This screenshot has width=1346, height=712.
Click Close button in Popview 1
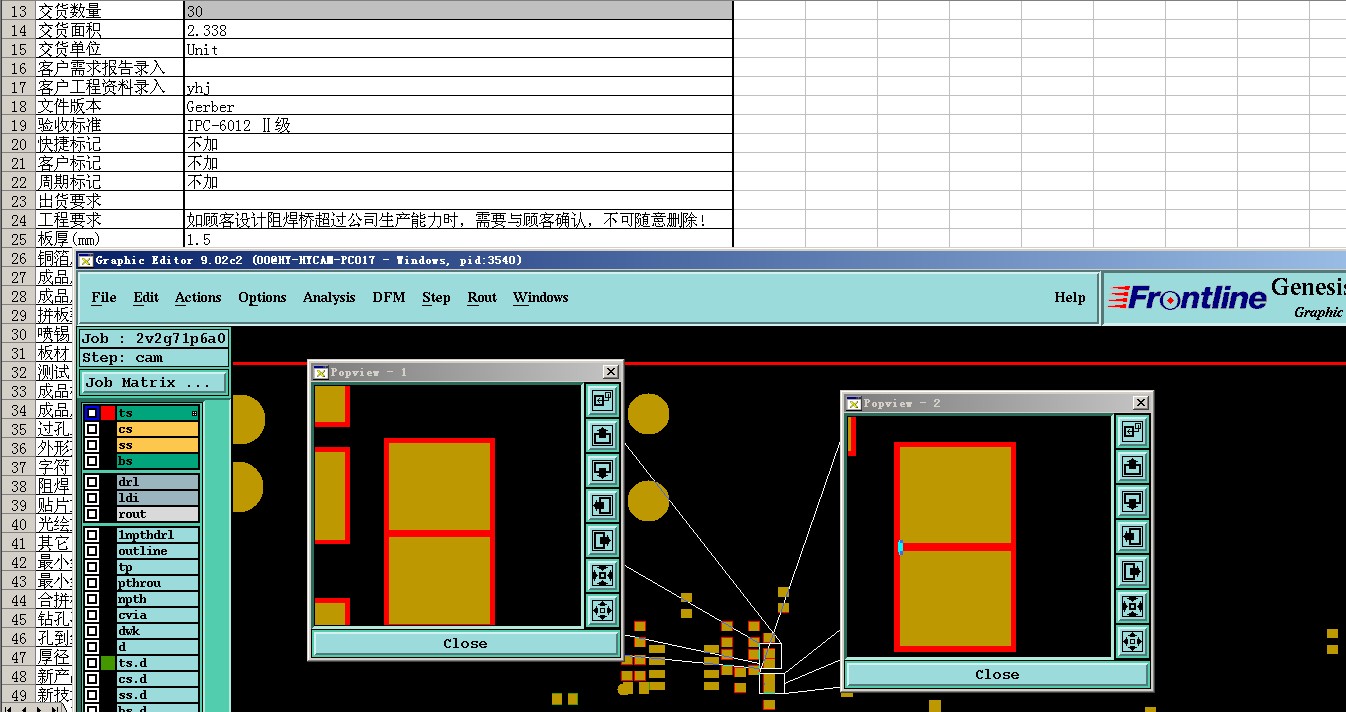click(x=465, y=643)
